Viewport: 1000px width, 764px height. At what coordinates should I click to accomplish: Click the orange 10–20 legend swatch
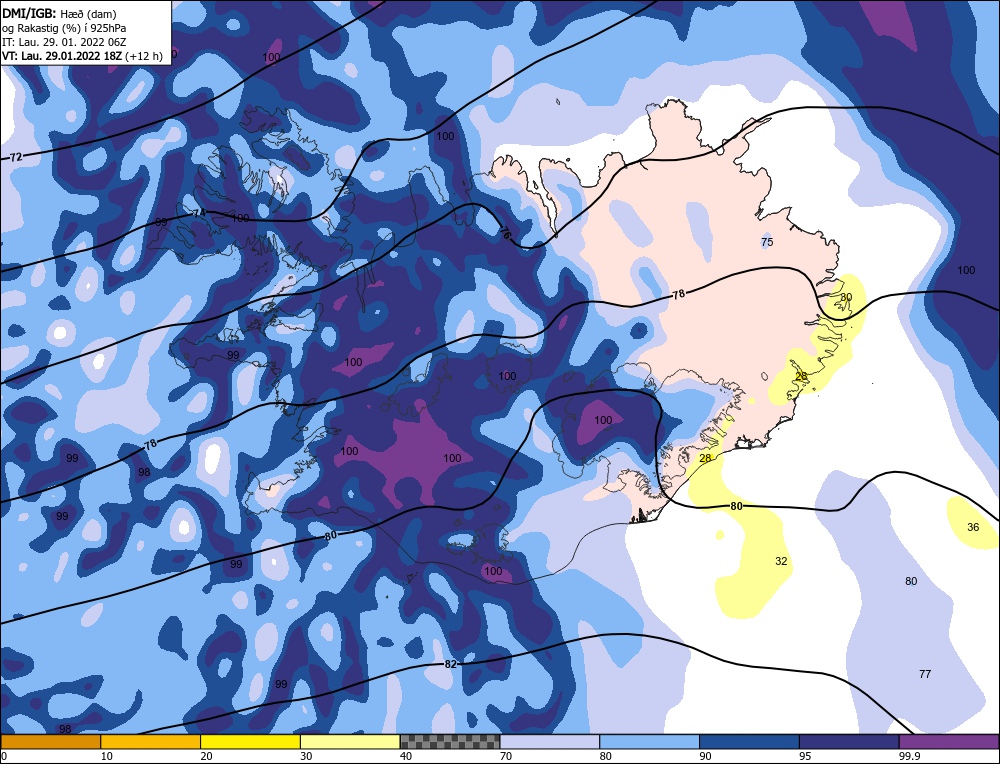pos(151,742)
